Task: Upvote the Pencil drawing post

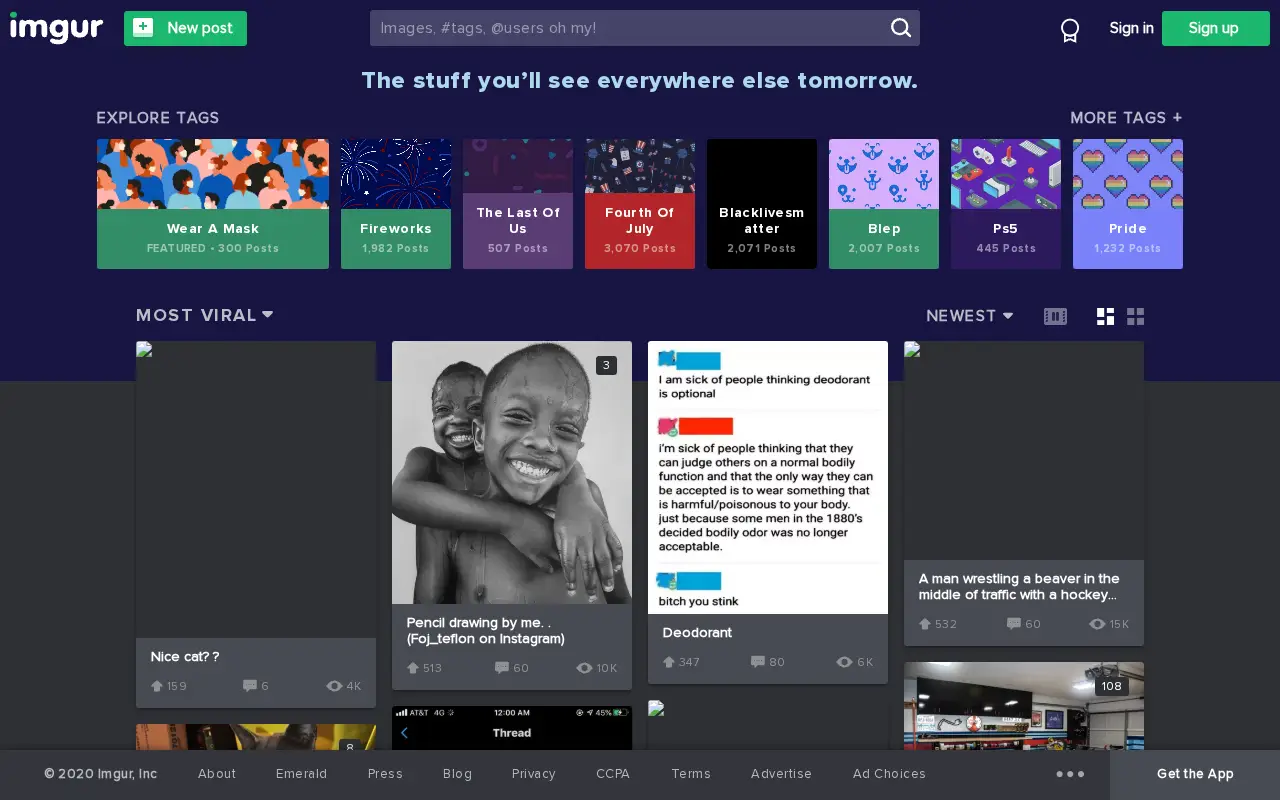Action: click(413, 668)
